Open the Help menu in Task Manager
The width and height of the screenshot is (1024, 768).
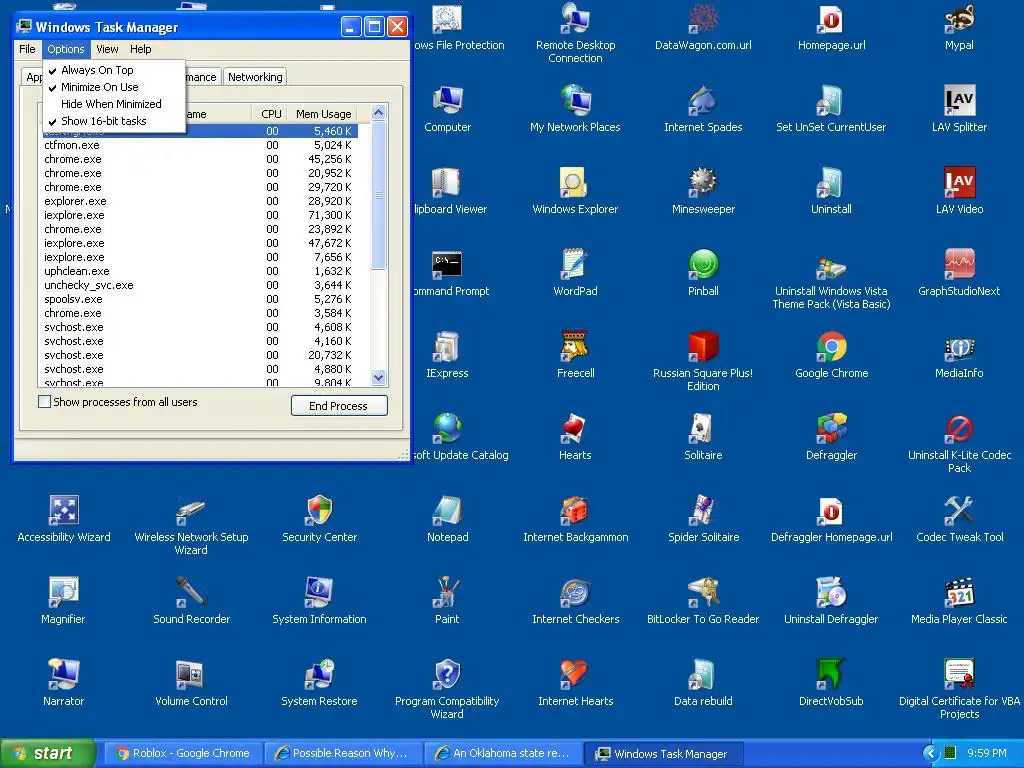coord(140,49)
